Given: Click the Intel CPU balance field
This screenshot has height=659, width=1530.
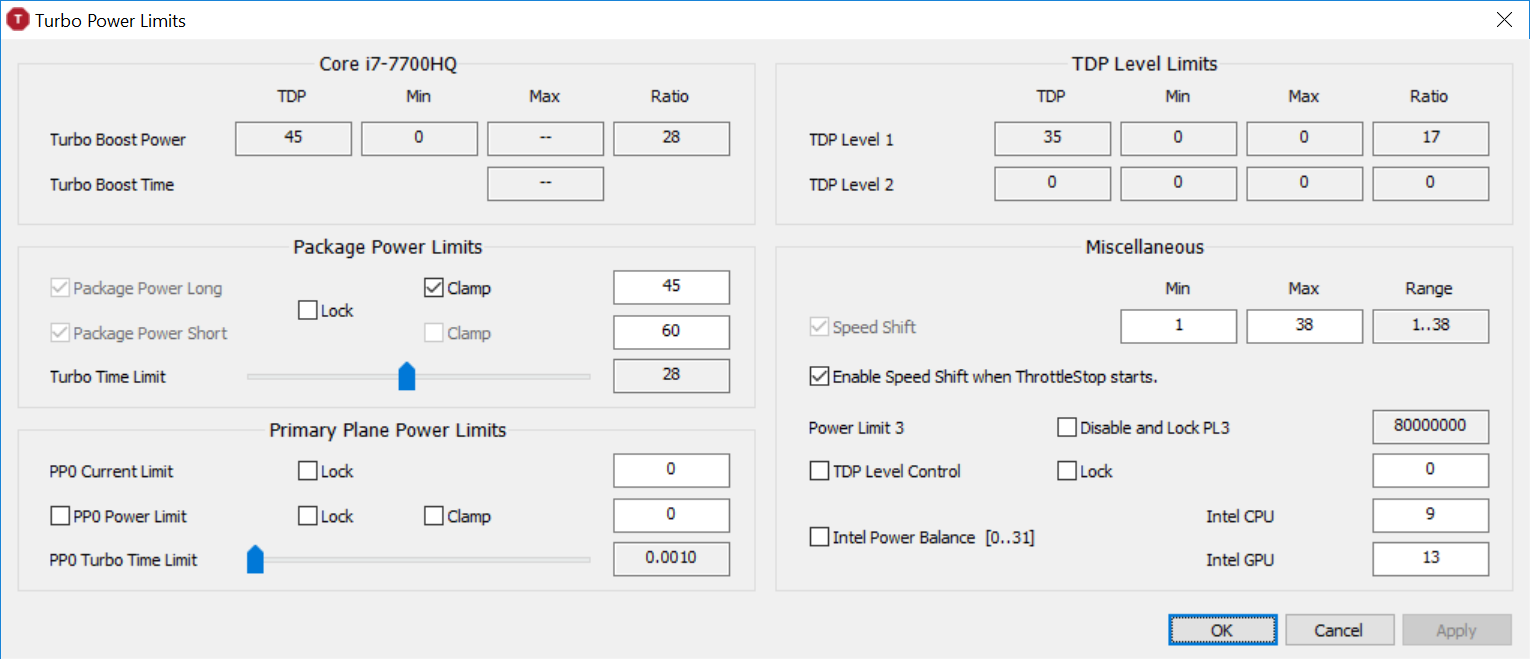Looking at the screenshot, I should 1430,515.
